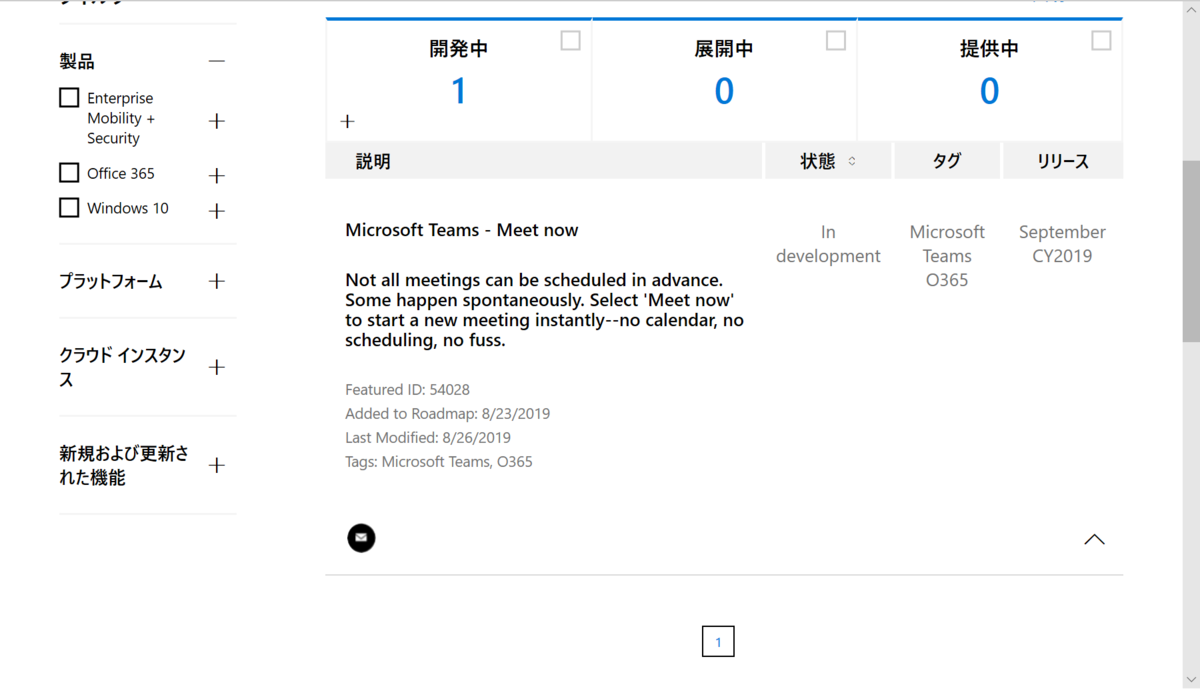Screen dimensions: 1200x689
Task: Click the 製品 section heading
Action: click(x=77, y=62)
